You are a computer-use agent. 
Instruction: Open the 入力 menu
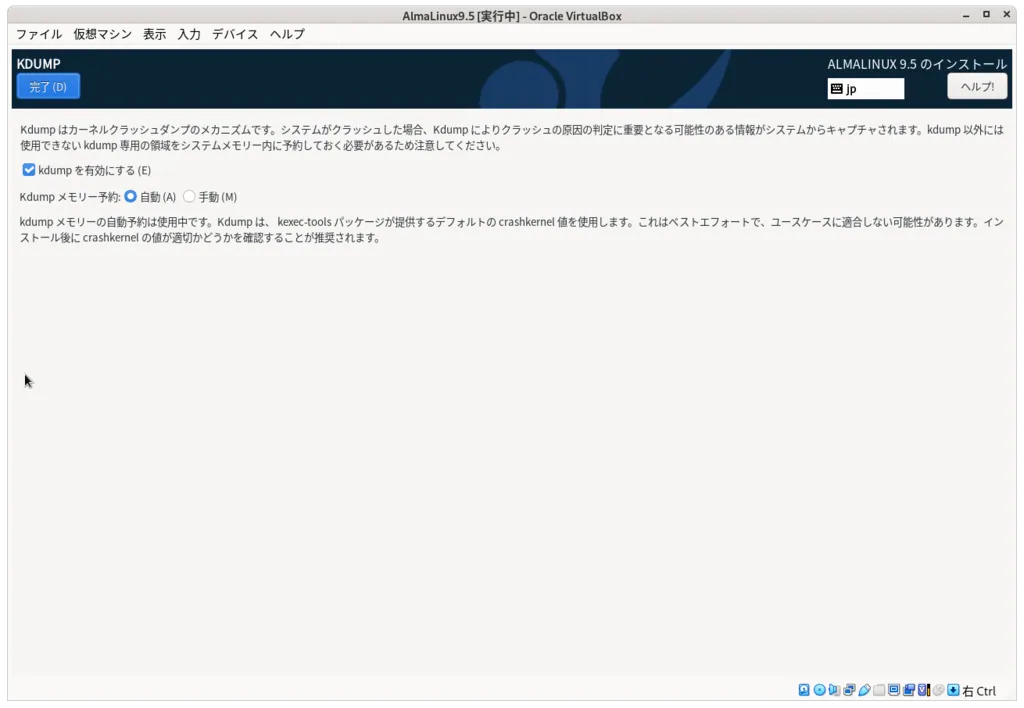click(x=188, y=33)
